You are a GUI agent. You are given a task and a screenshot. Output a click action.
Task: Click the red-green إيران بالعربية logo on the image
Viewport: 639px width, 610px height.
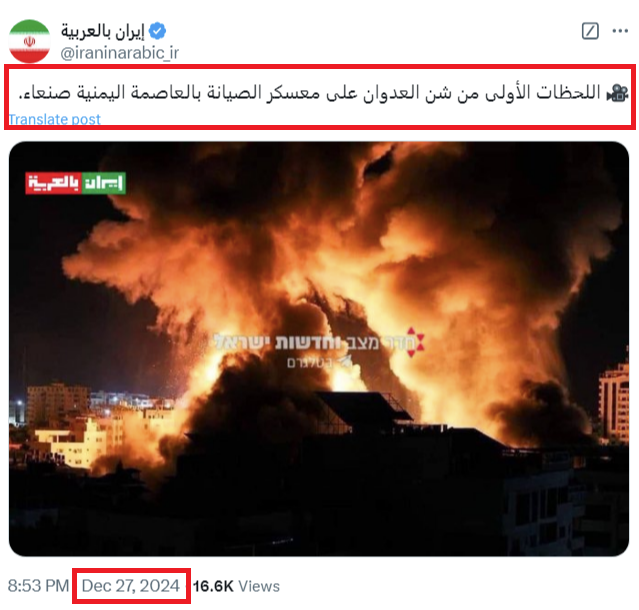coord(76,183)
